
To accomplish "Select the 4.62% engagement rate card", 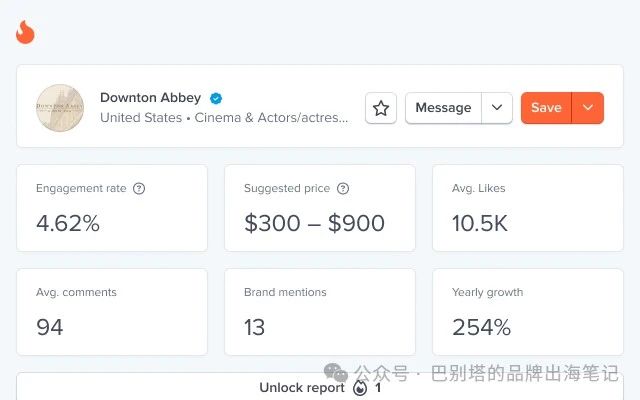I will [x=112, y=208].
